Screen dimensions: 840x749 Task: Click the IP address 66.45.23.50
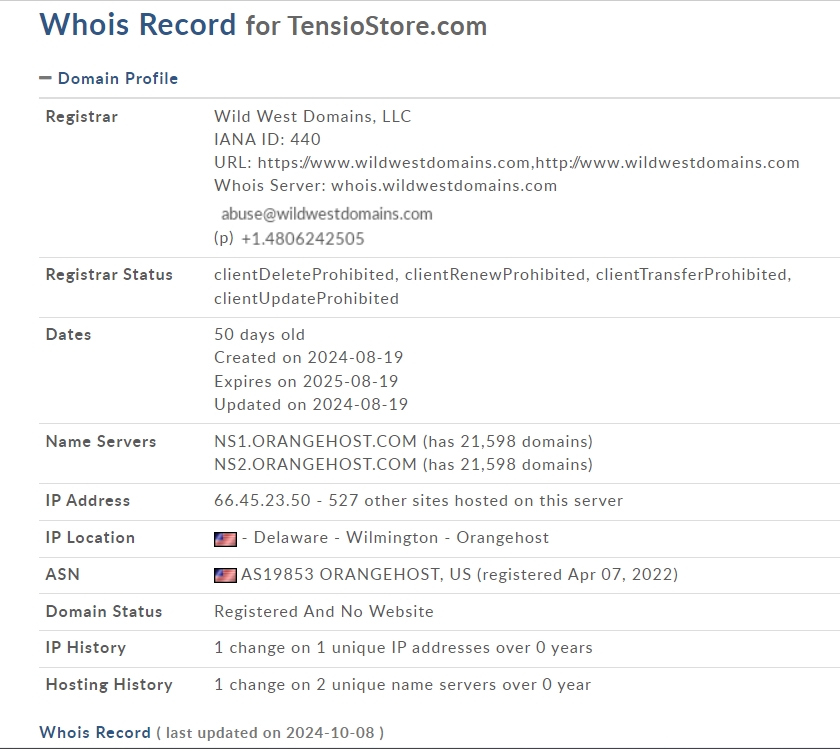coord(262,500)
